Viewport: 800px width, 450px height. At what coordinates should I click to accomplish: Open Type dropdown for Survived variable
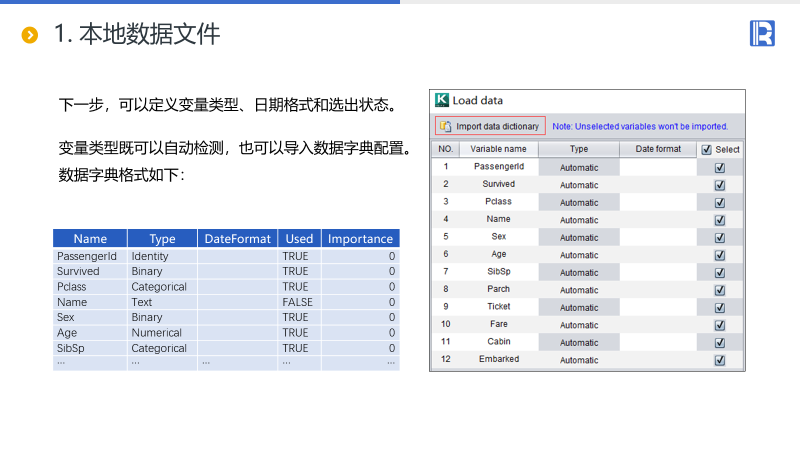pos(579,185)
